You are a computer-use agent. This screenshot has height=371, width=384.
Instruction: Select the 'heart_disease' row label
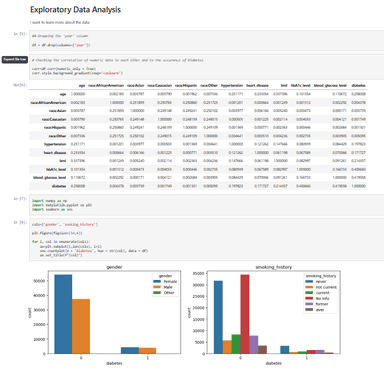(x=55, y=152)
